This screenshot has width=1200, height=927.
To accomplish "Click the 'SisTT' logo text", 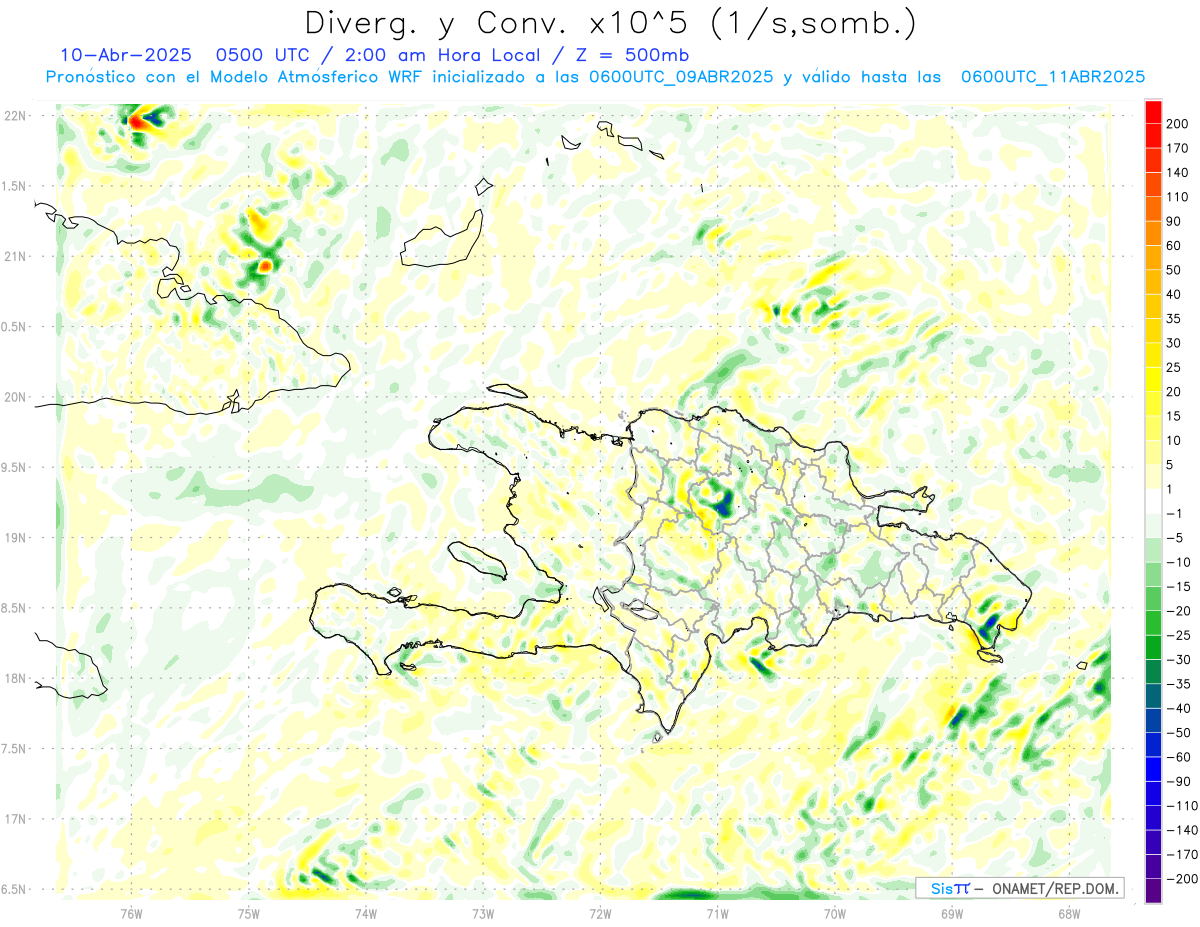I will coord(949,888).
